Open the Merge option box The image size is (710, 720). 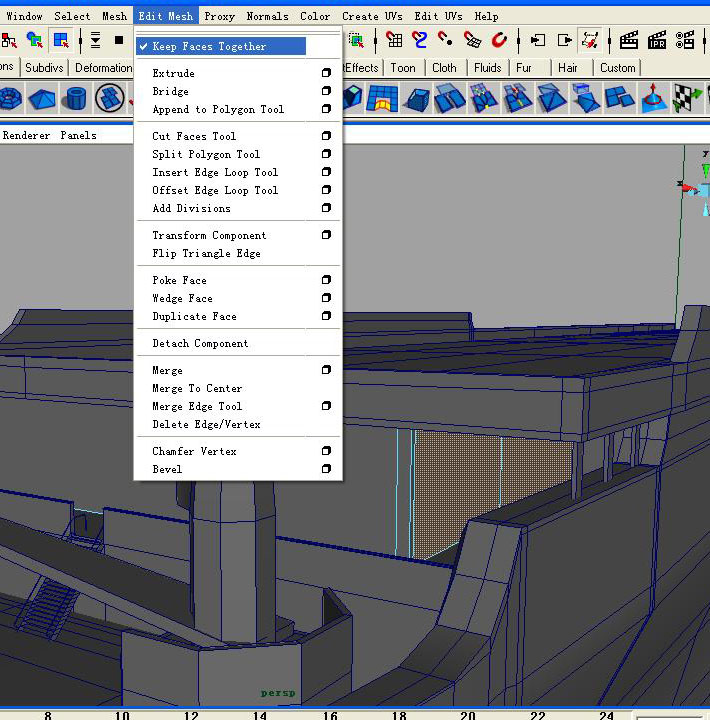click(326, 370)
